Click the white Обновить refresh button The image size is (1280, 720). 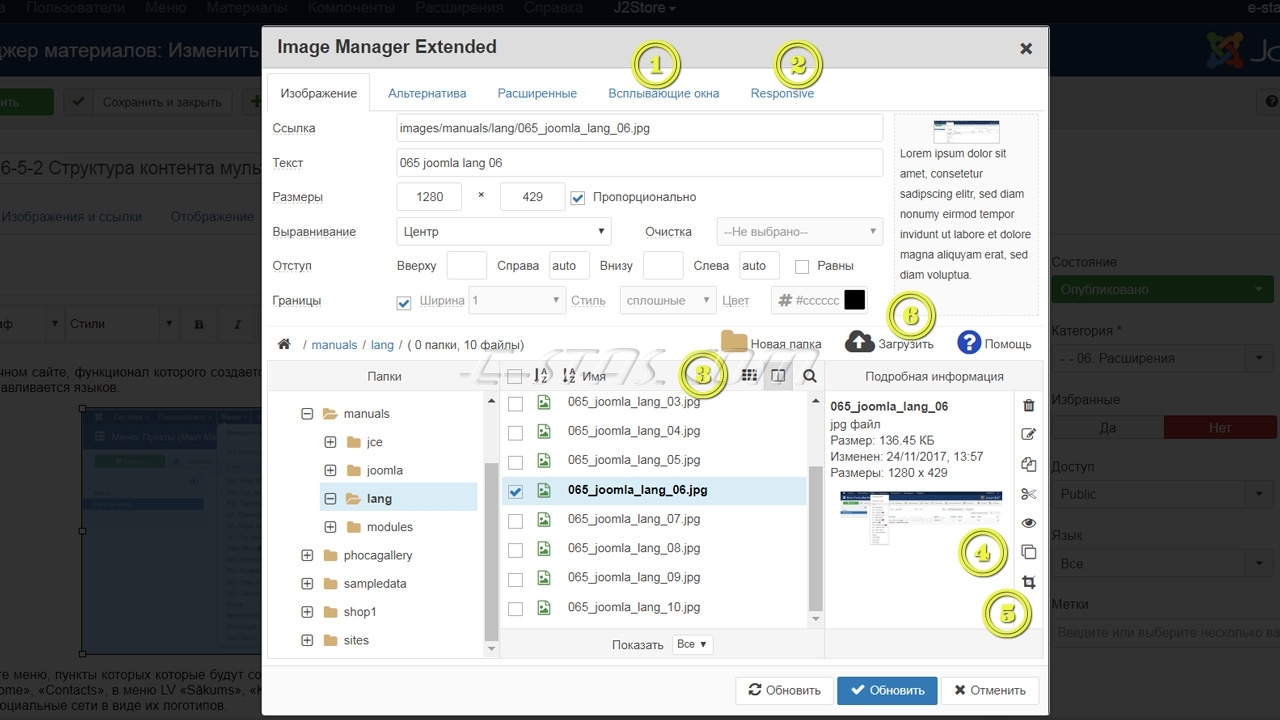[784, 690]
